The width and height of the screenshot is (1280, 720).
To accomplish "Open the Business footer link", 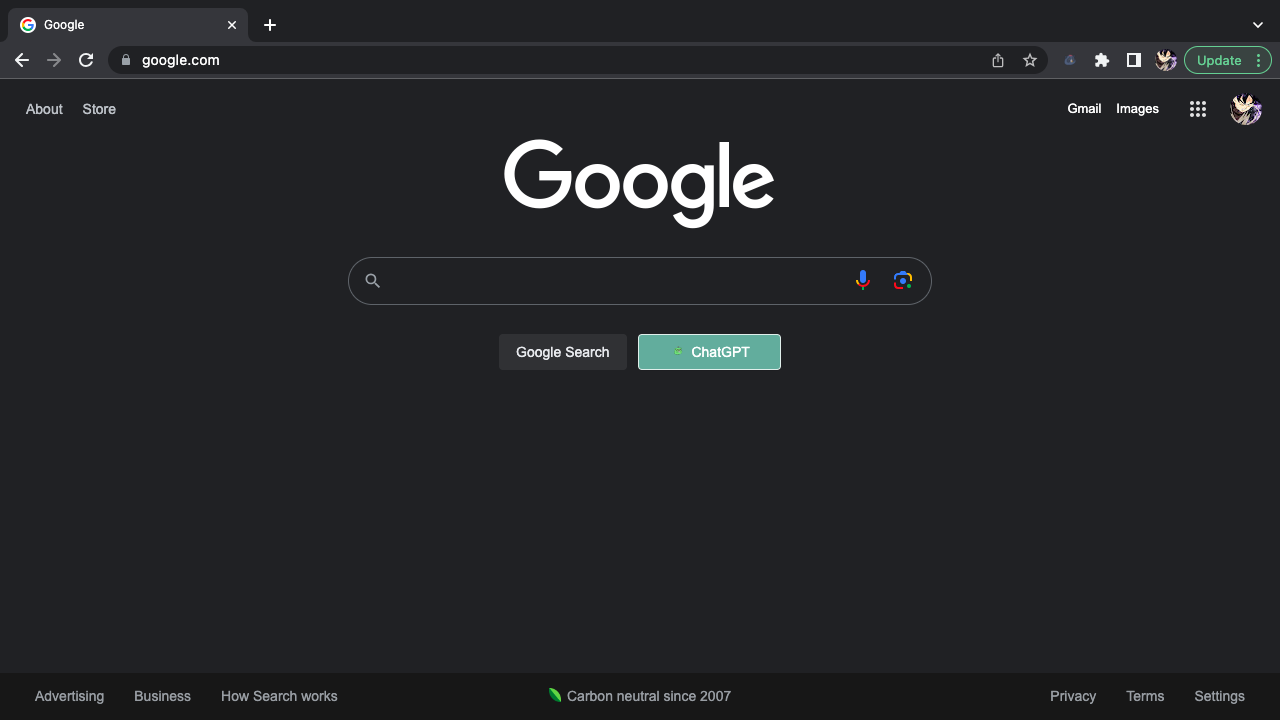I will pos(162,696).
